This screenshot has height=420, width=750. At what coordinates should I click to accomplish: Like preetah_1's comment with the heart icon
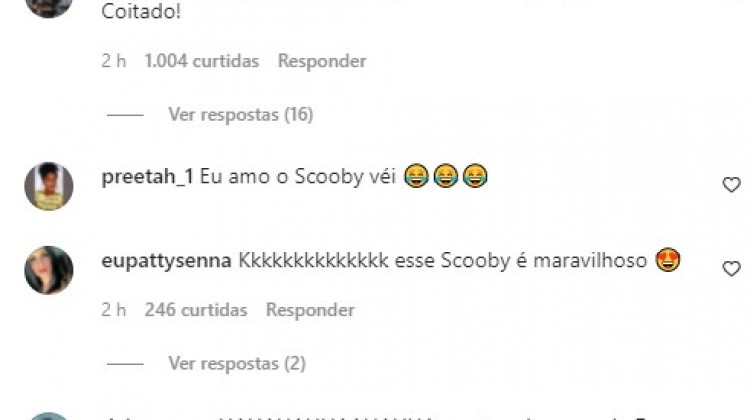pos(731,185)
